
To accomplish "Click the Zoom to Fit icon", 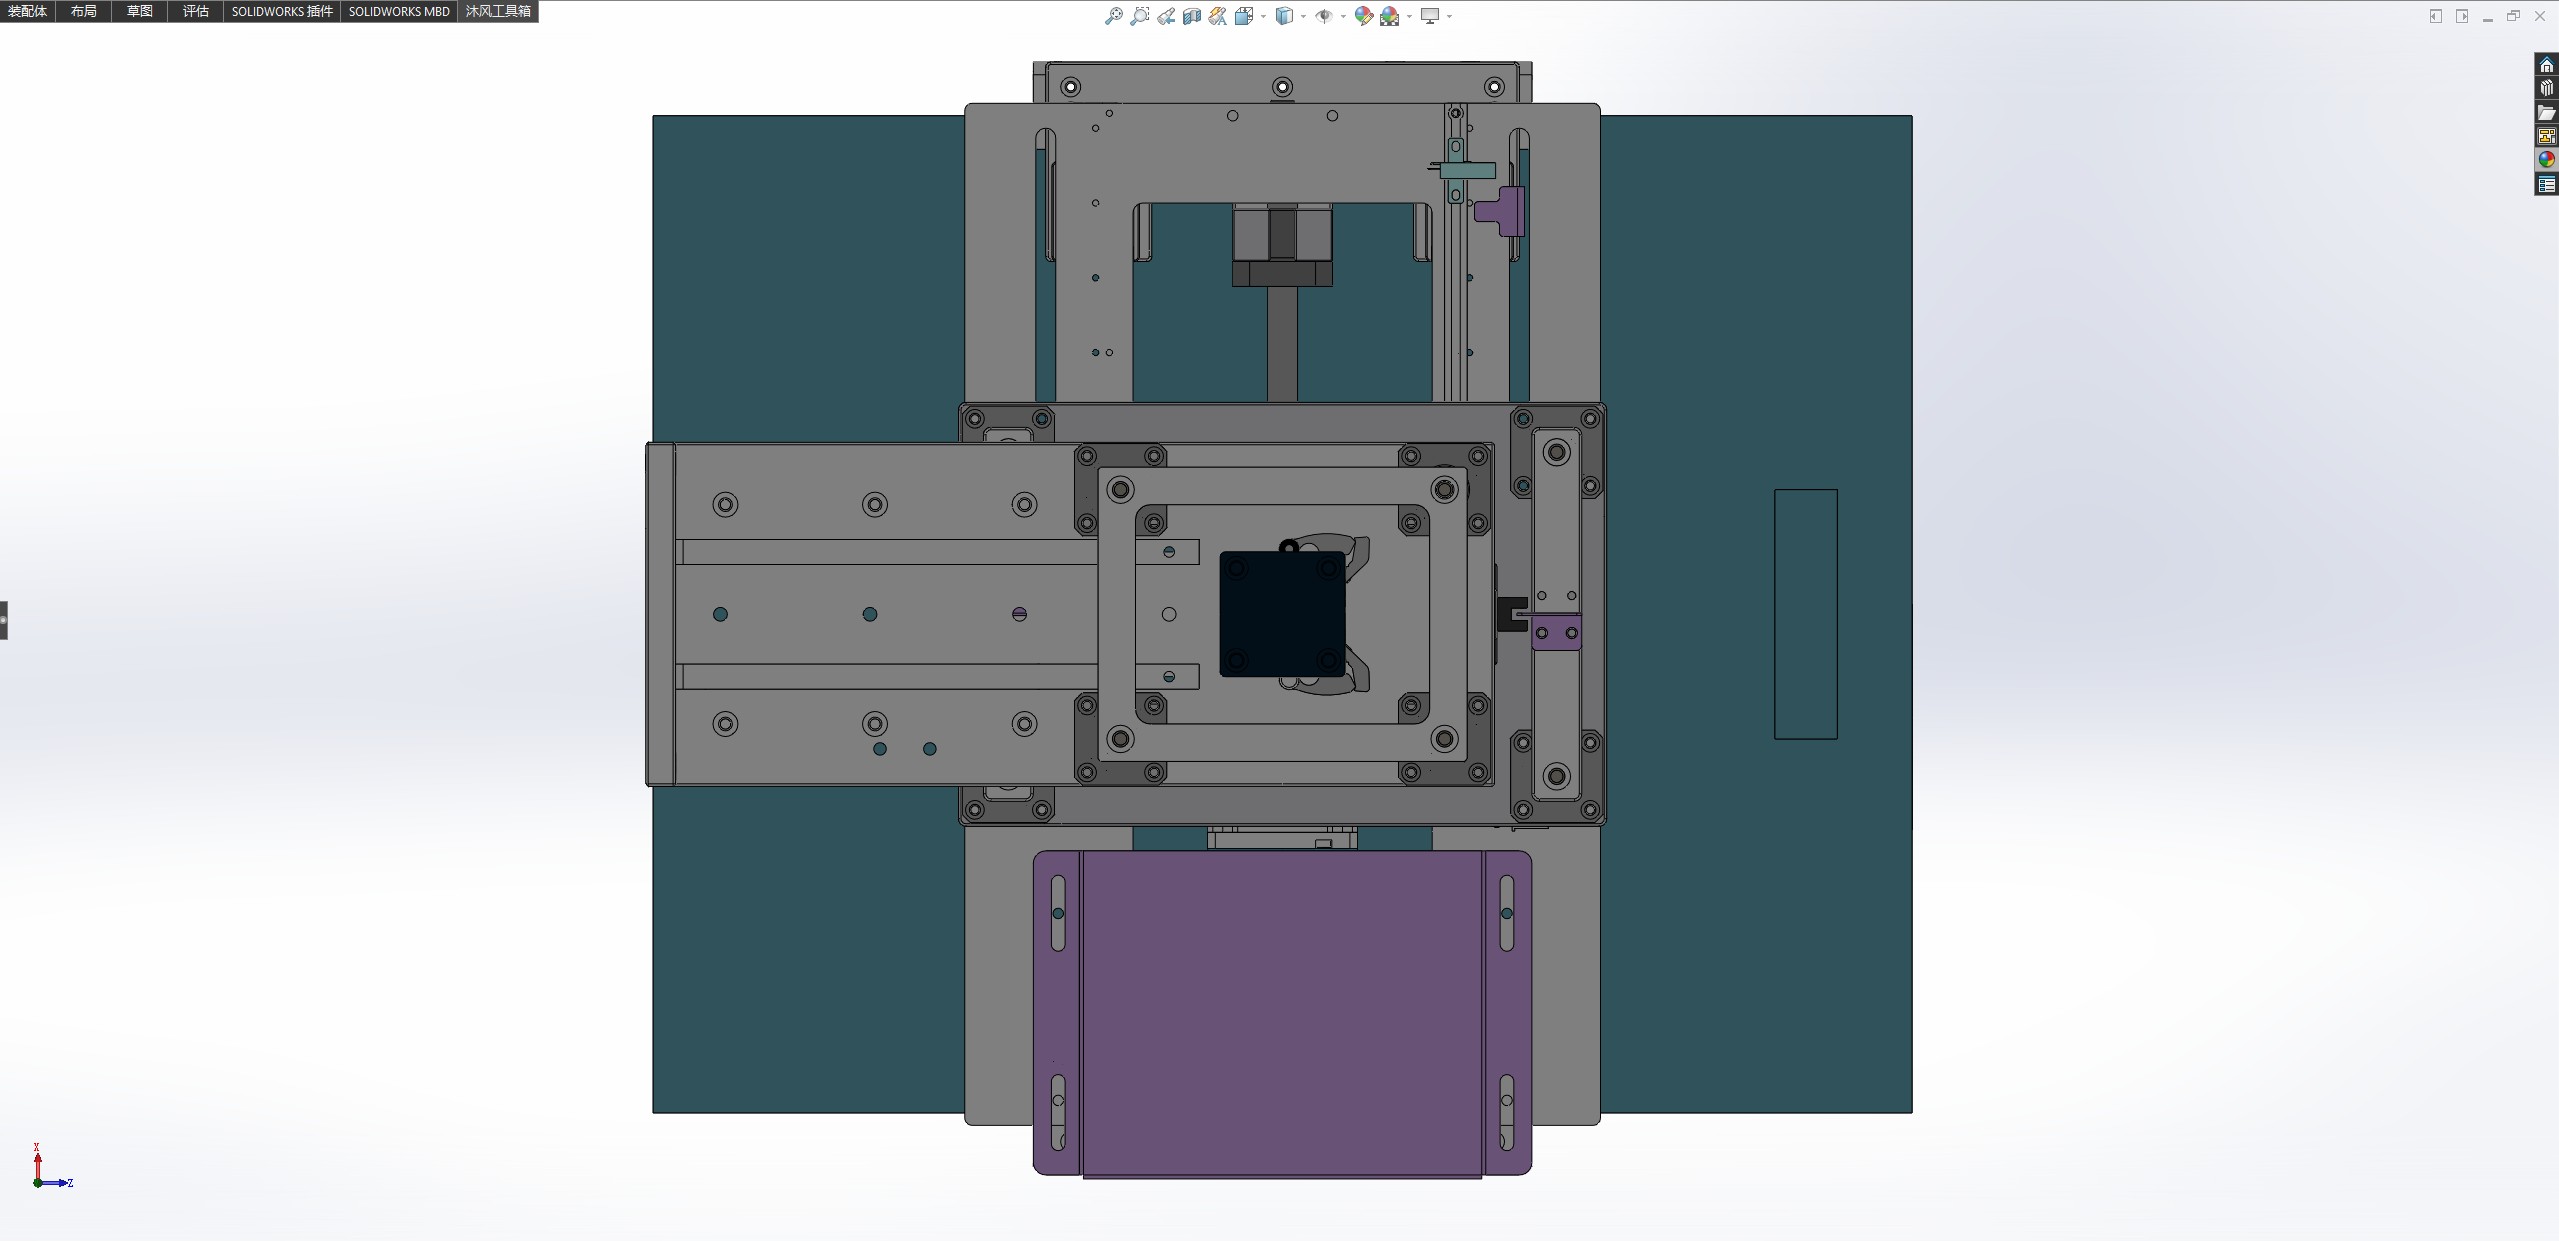I will 1113,16.
